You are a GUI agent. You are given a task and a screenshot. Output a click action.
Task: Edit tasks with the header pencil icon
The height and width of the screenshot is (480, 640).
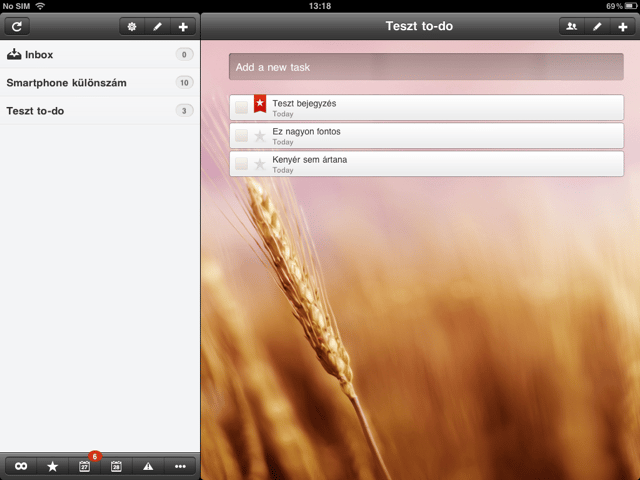click(597, 27)
